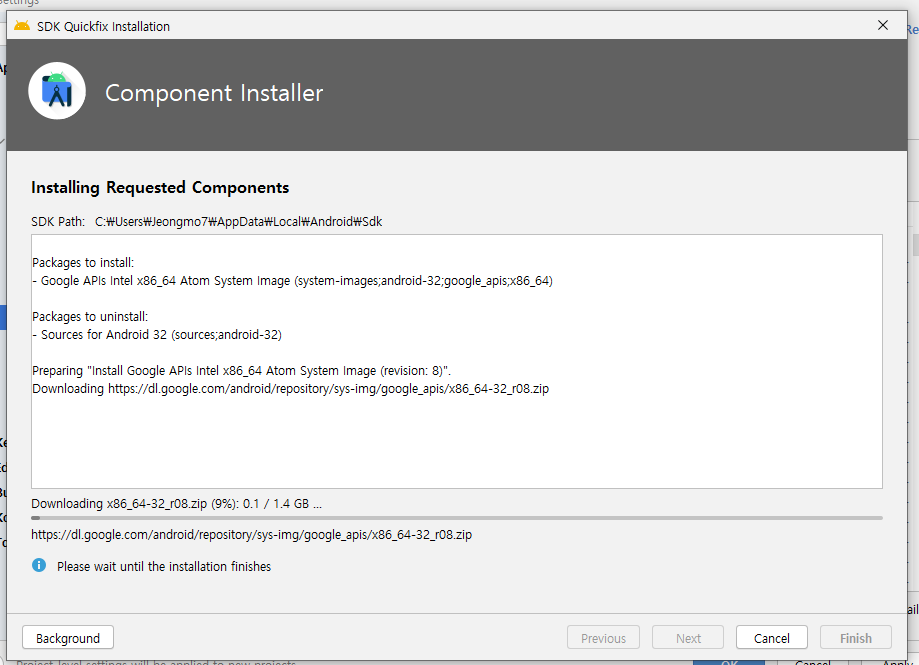Click the 'Installing Requested Components' heading
The width and height of the screenshot is (919, 665).
coord(160,187)
